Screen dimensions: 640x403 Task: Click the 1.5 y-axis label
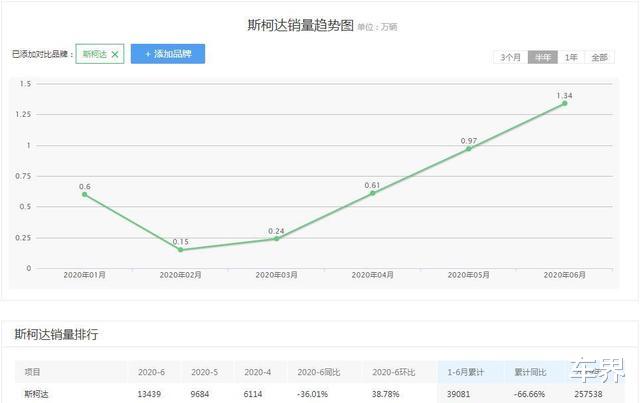tap(25, 84)
